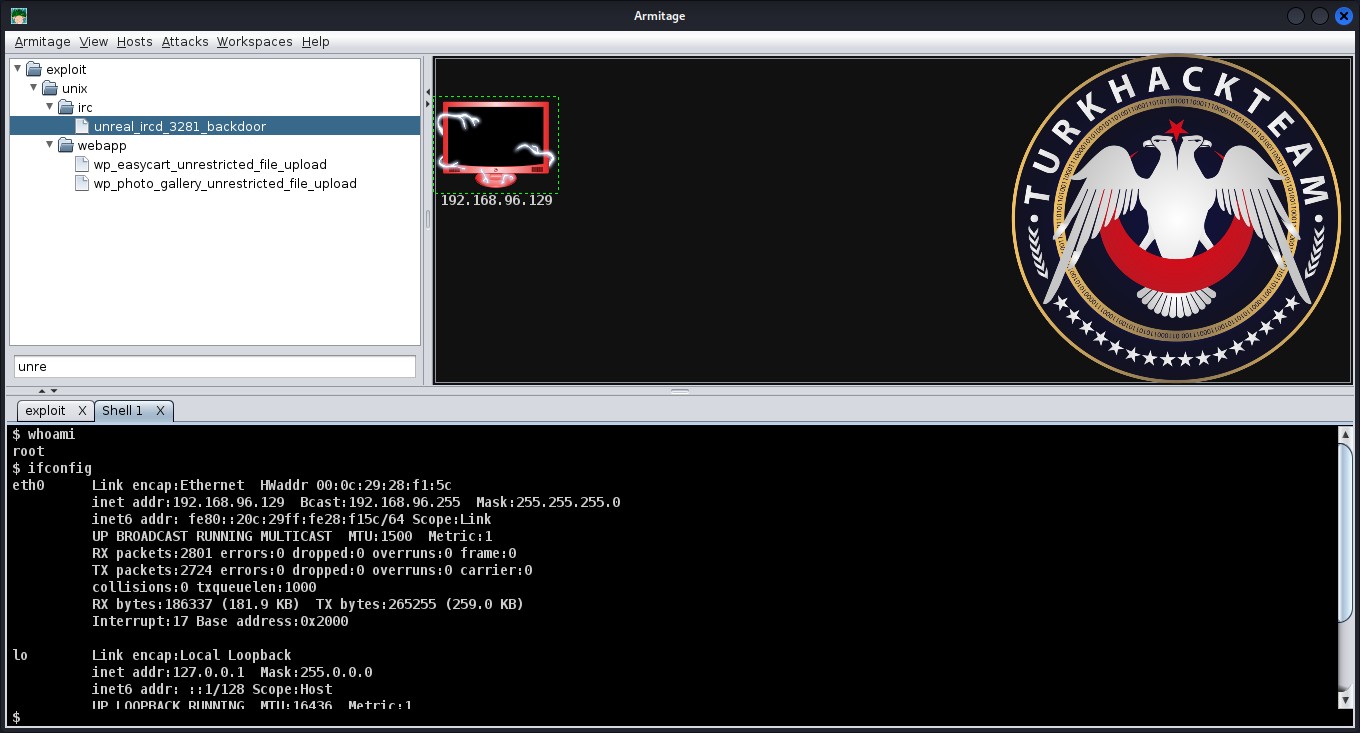Viewport: 1360px width, 733px height.
Task: Click the up arrow on the horizontal splitter
Action: (x=41, y=391)
